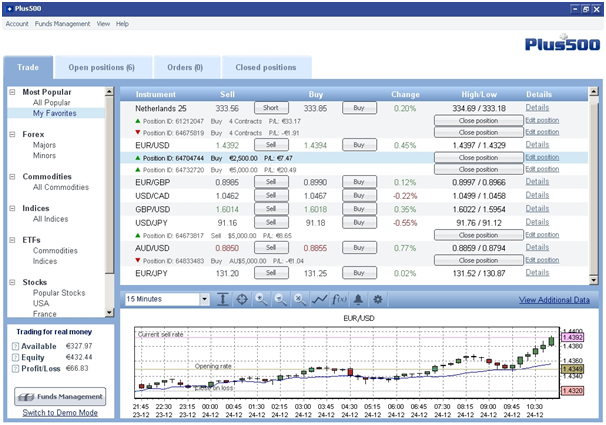This screenshot has width=606, height=425.
Task: Activate the crosshair tool on chart
Action: 242,299
